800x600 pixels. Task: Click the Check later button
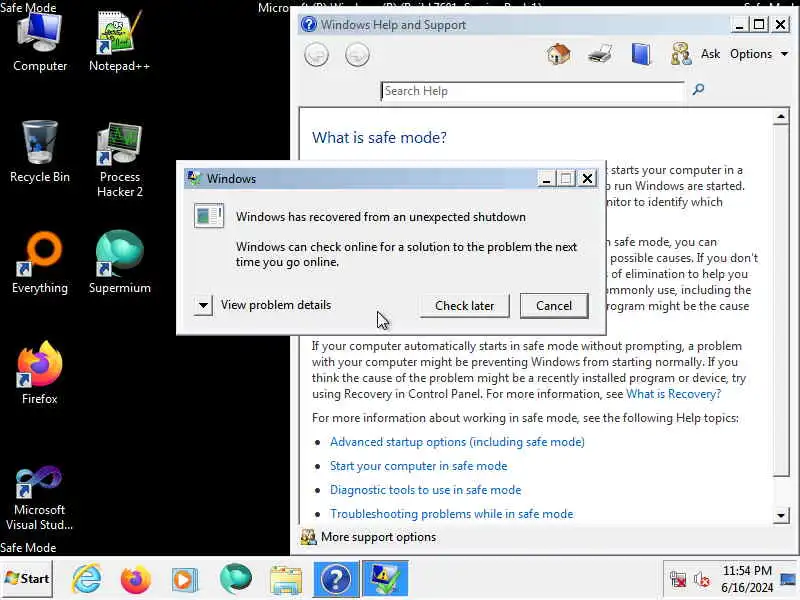coord(464,306)
